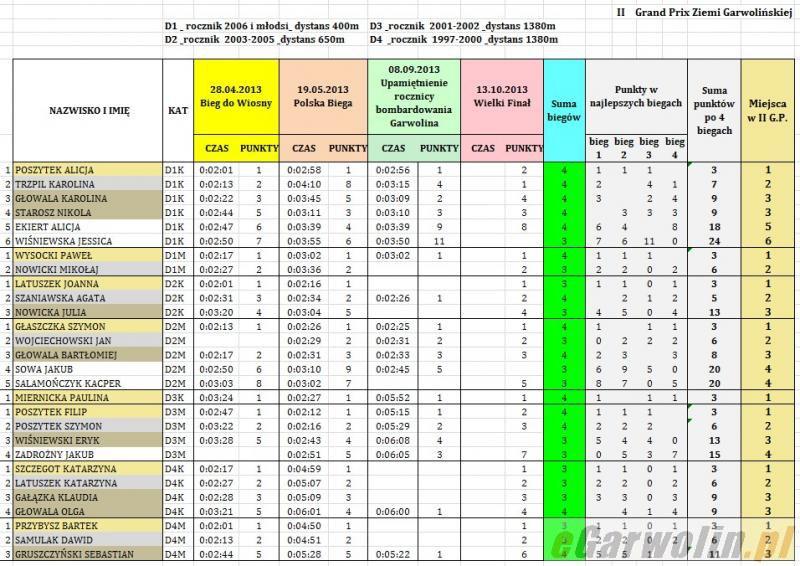The height and width of the screenshot is (566, 800).
Task: Click the CZAS sub-header under Bieg do Wiosny
Action: (217, 149)
